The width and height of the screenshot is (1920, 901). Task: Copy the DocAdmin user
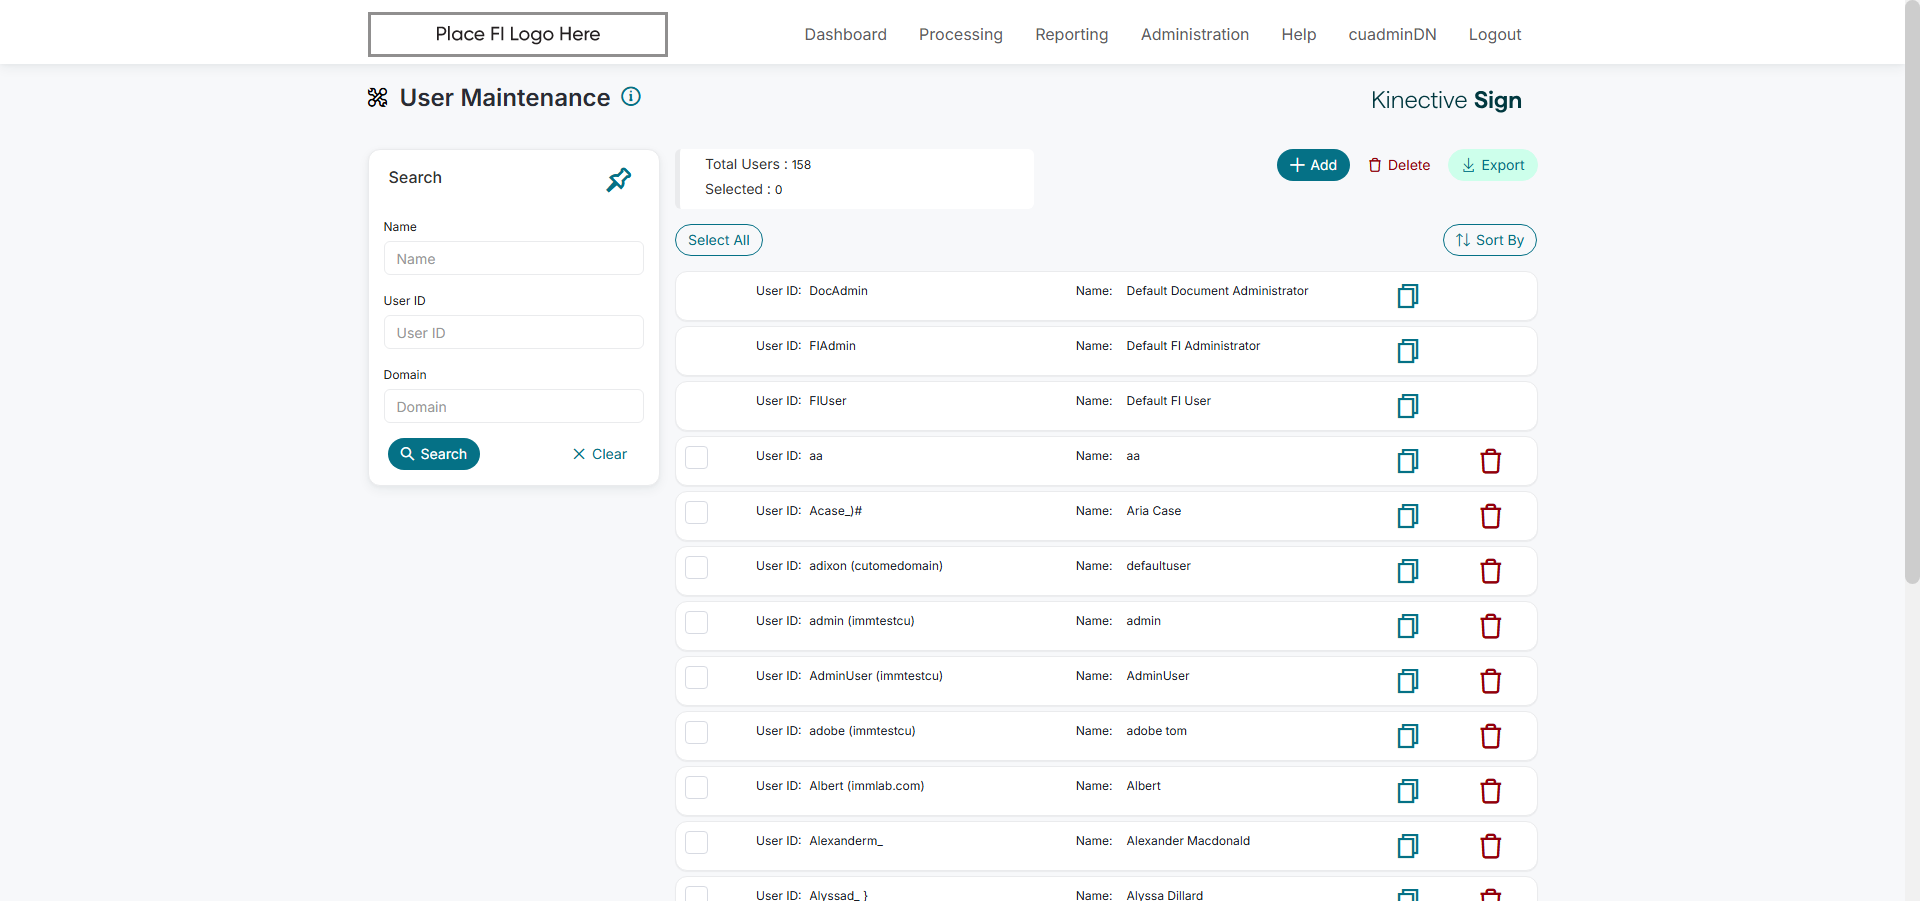(1408, 296)
